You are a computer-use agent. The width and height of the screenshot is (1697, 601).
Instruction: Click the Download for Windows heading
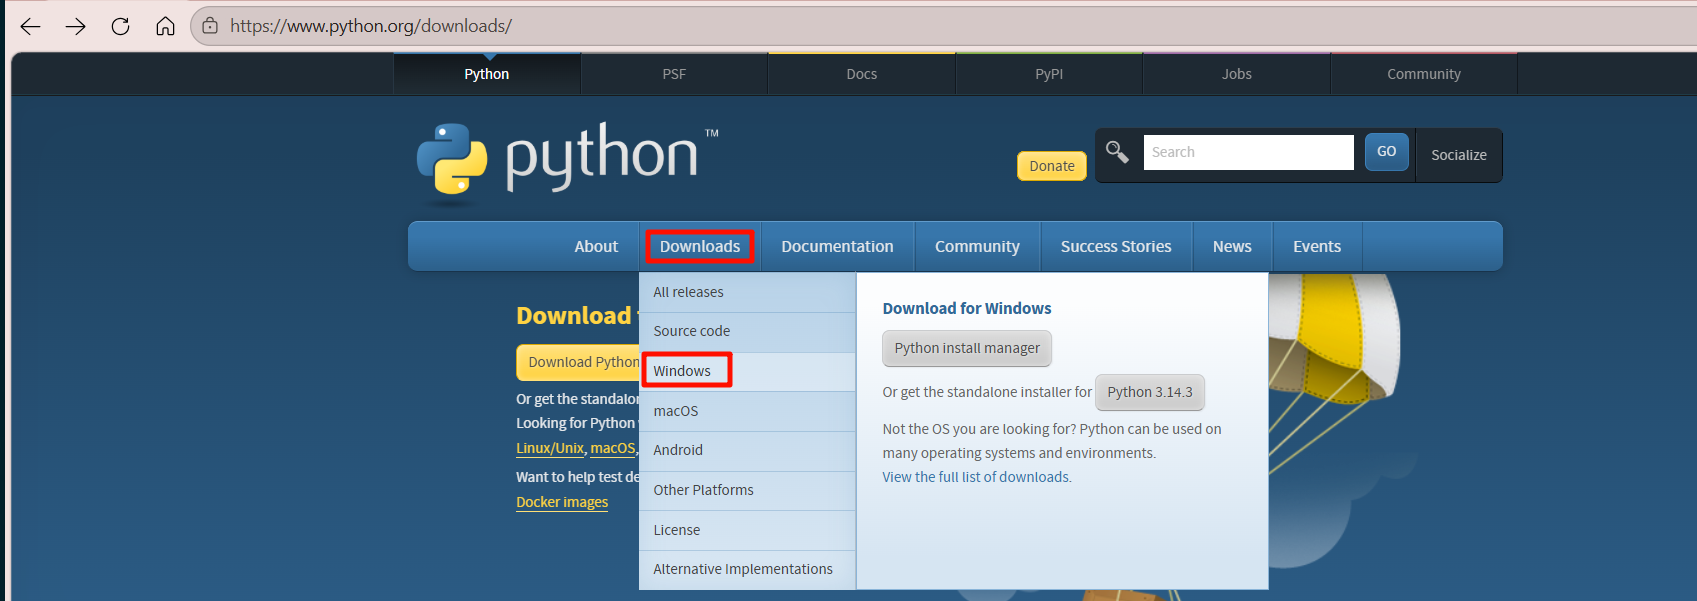(967, 308)
